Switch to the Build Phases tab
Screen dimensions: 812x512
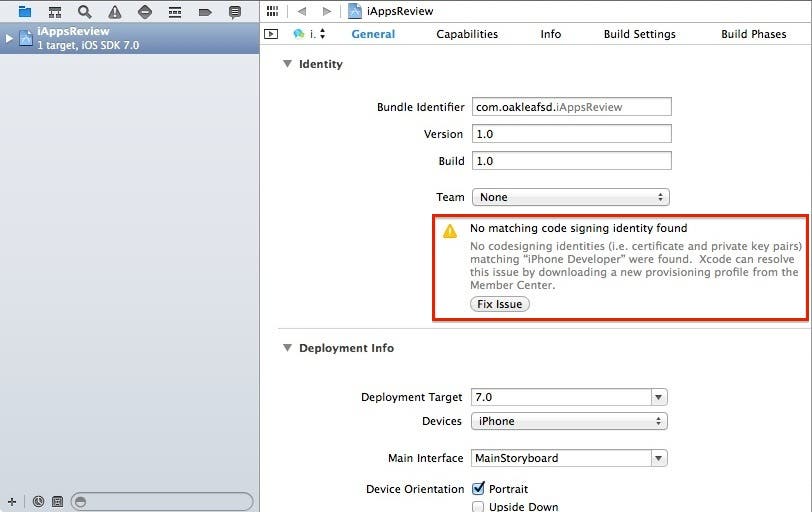[753, 34]
